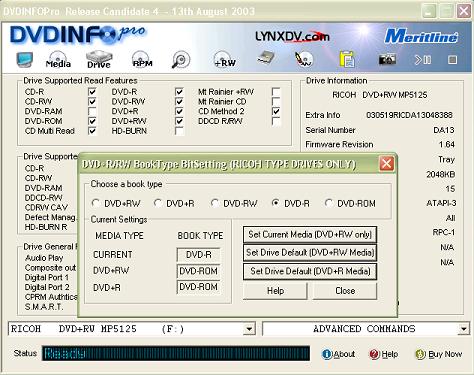The height and width of the screenshot is (375, 474).
Task: Click the Ready status progress bar
Action: 176,354
